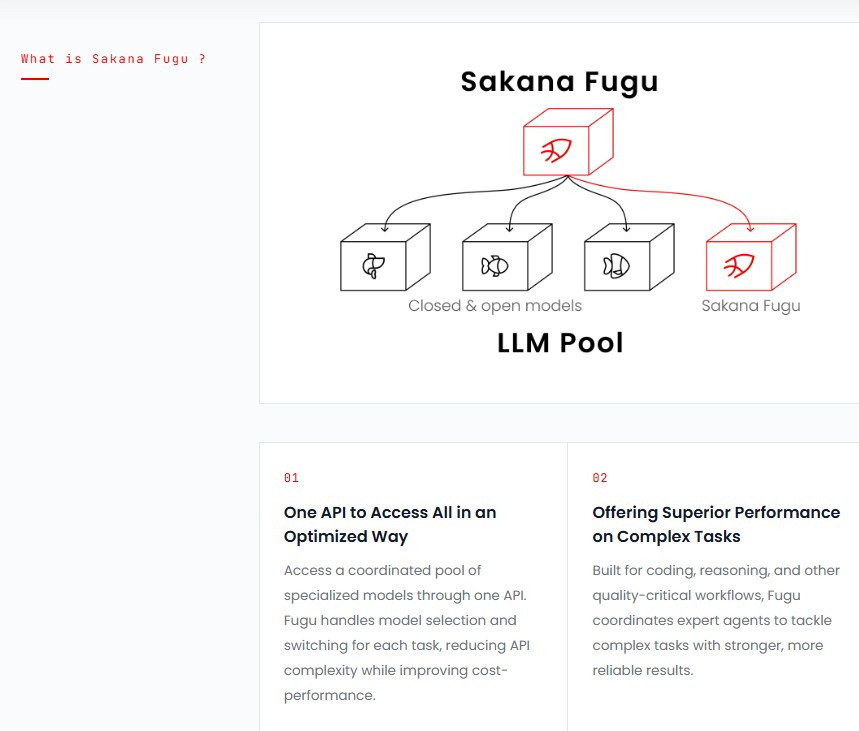Click the 'Closed & open models' caption

(x=495, y=306)
